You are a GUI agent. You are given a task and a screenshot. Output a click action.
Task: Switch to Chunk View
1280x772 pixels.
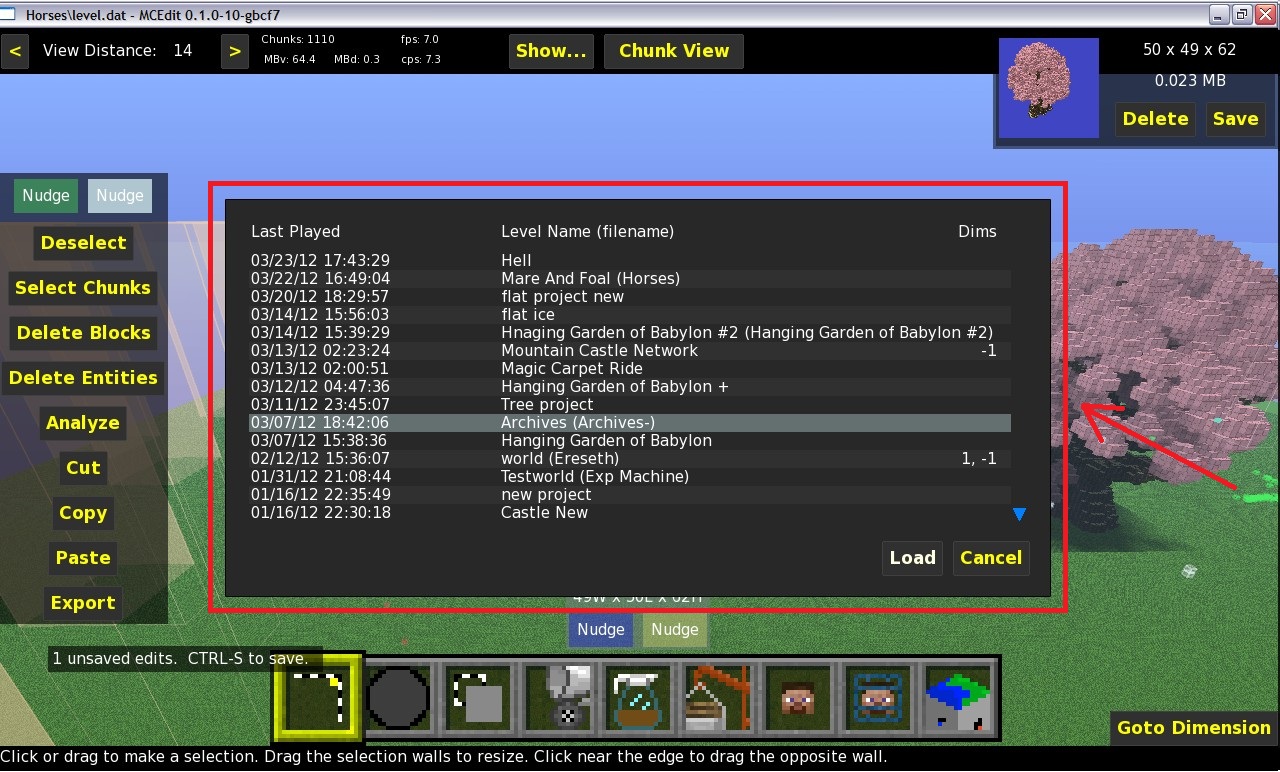click(674, 51)
